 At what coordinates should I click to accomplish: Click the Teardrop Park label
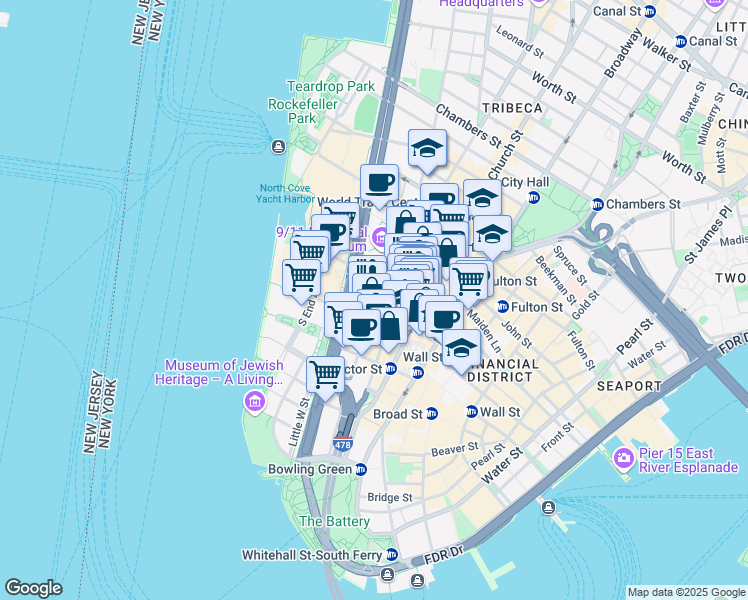331,87
